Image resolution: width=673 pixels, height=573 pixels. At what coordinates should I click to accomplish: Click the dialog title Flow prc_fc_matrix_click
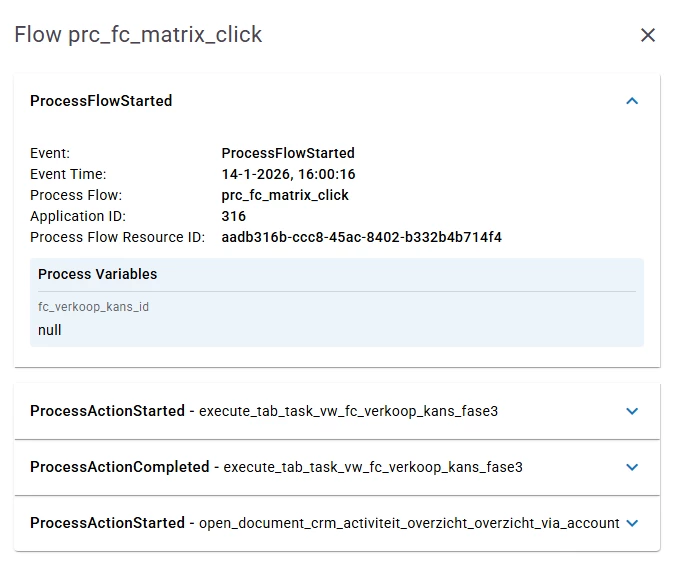coord(138,35)
